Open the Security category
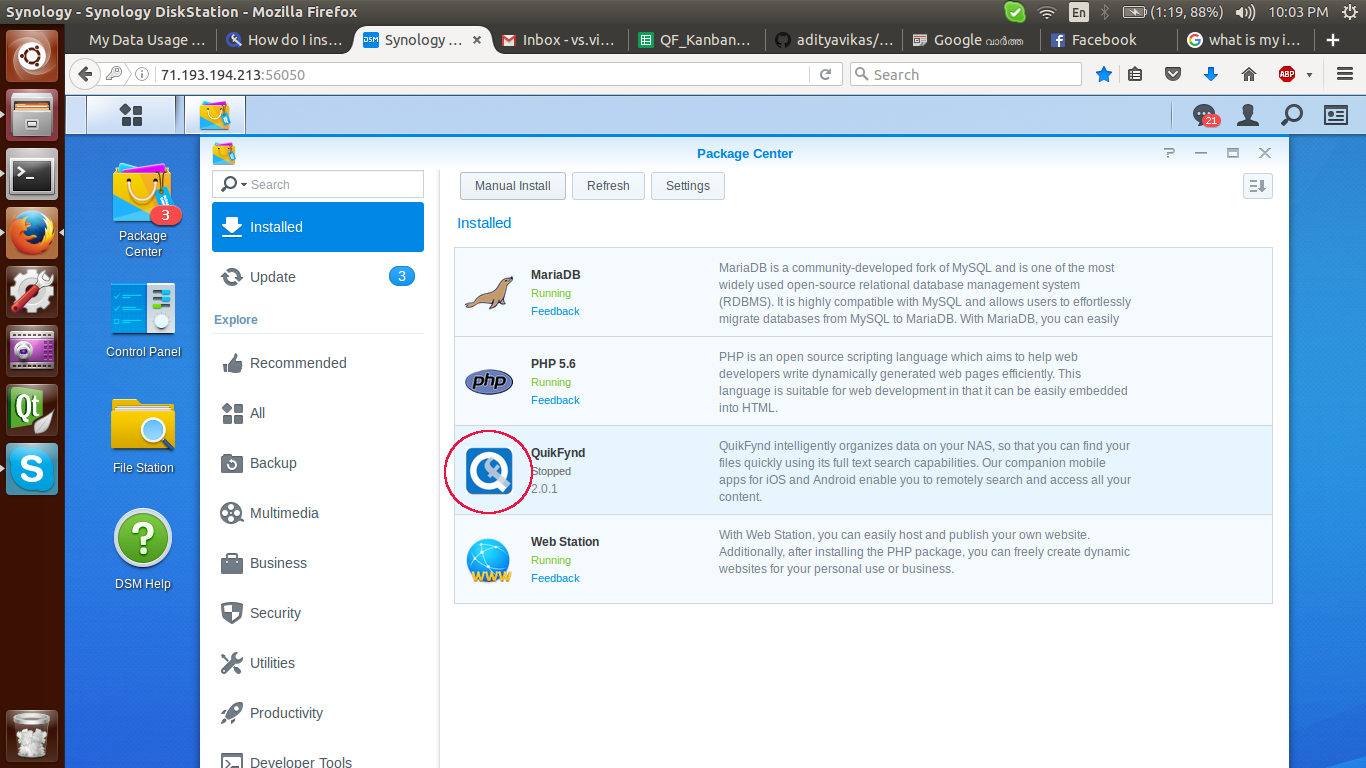The width and height of the screenshot is (1366, 768). 318,613
